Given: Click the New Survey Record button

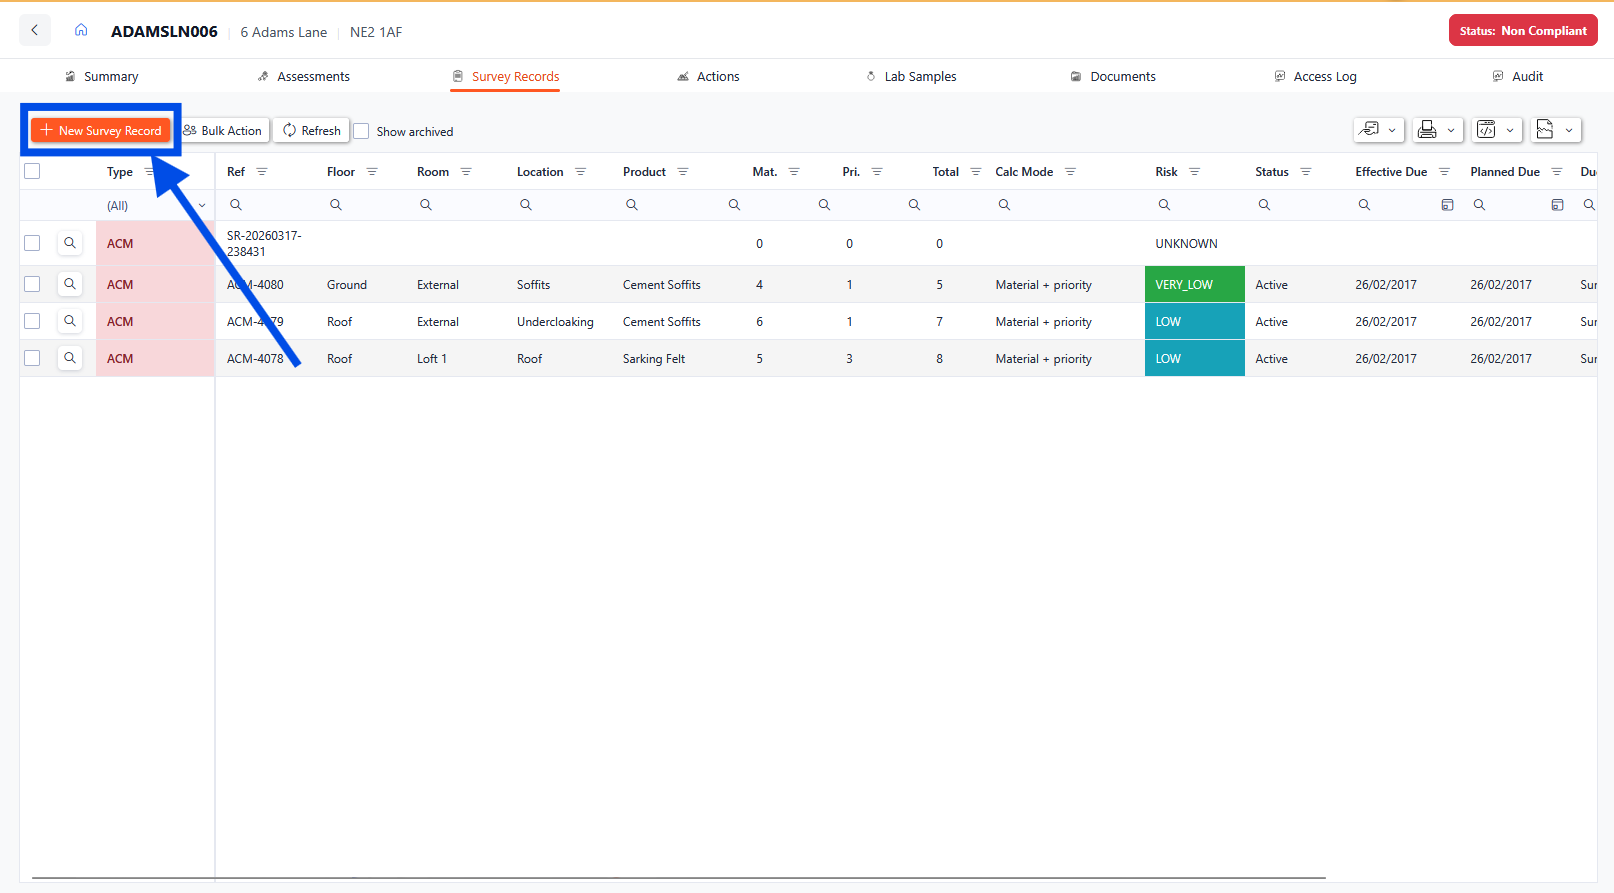Looking at the screenshot, I should click(101, 130).
